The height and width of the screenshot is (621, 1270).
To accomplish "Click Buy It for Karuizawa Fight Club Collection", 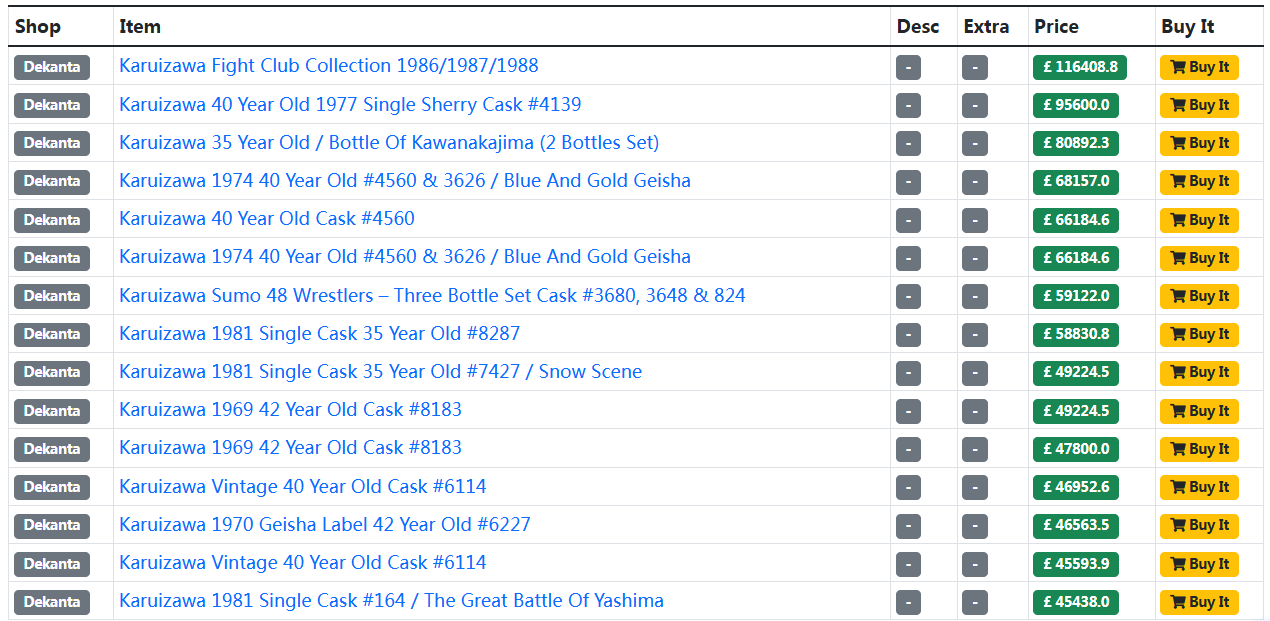I will click(1199, 67).
